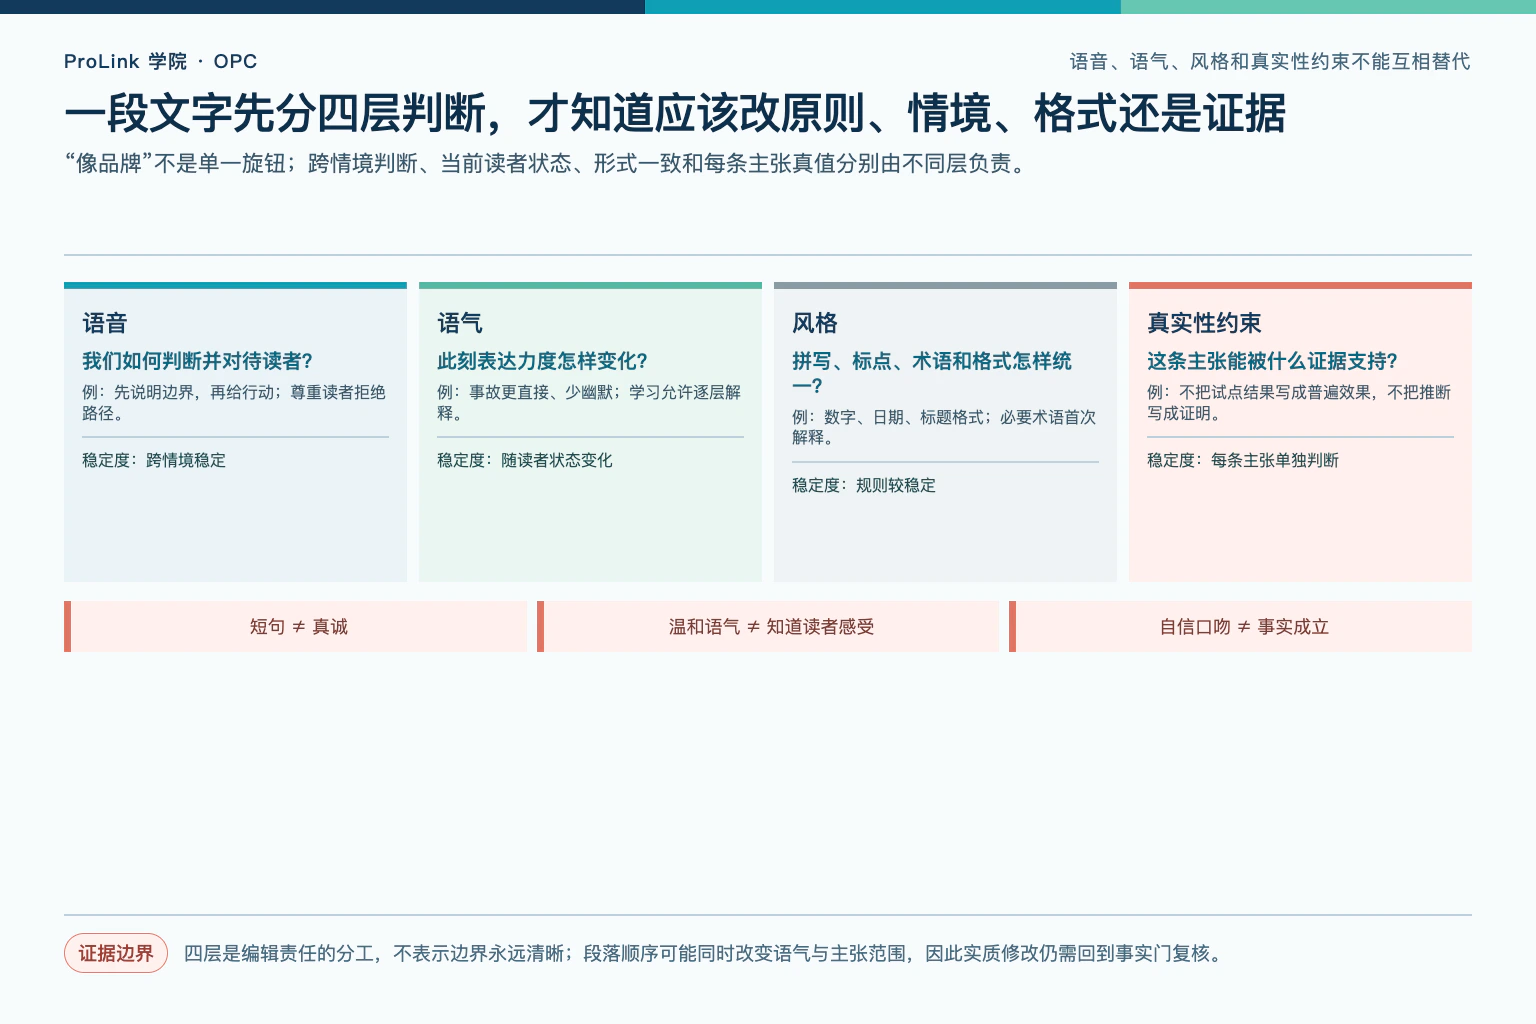
Task: Click the question 拼写、标点、术语和格式怎样统一?
Action: coord(932,373)
